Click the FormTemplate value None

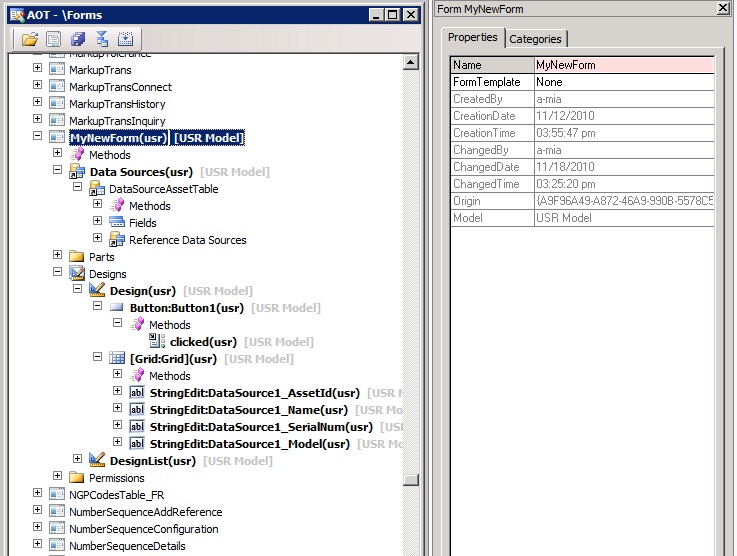click(624, 82)
